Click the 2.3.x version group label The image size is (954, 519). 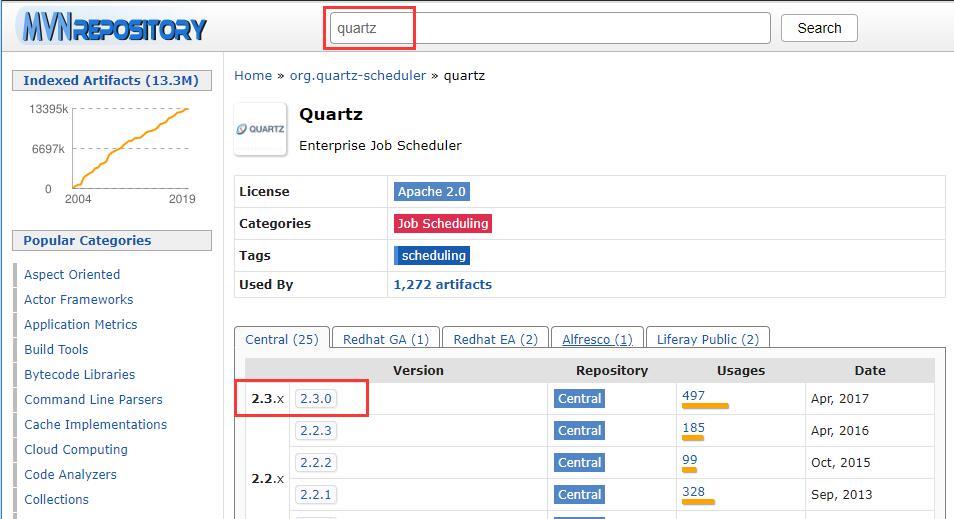click(x=267, y=399)
